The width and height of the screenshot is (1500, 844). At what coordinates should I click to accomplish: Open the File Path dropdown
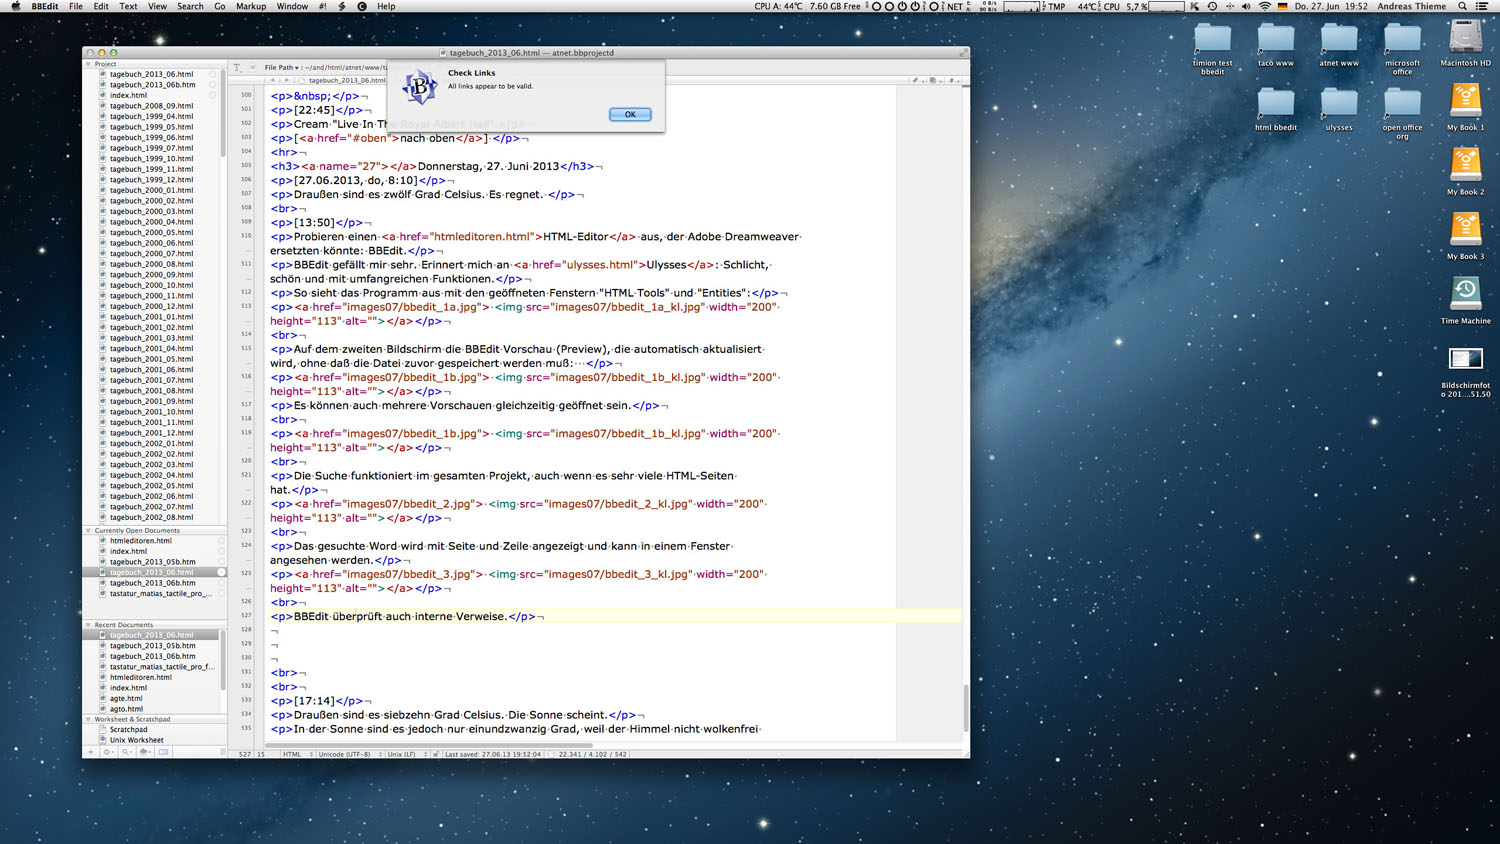[x=282, y=68]
